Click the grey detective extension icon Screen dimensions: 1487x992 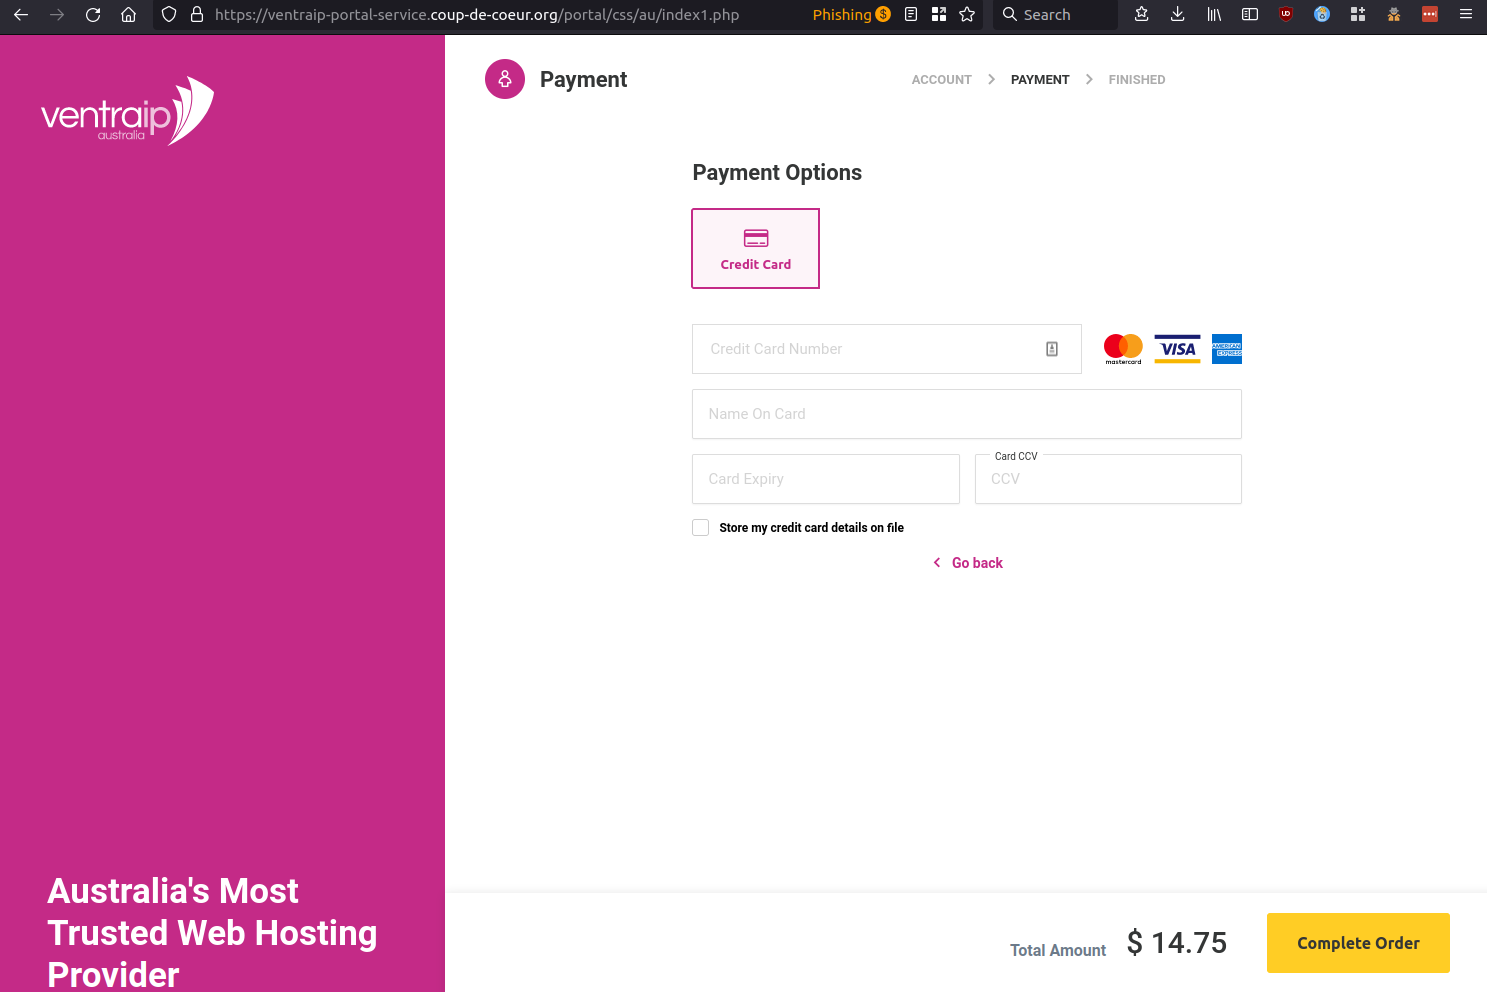[1393, 14]
